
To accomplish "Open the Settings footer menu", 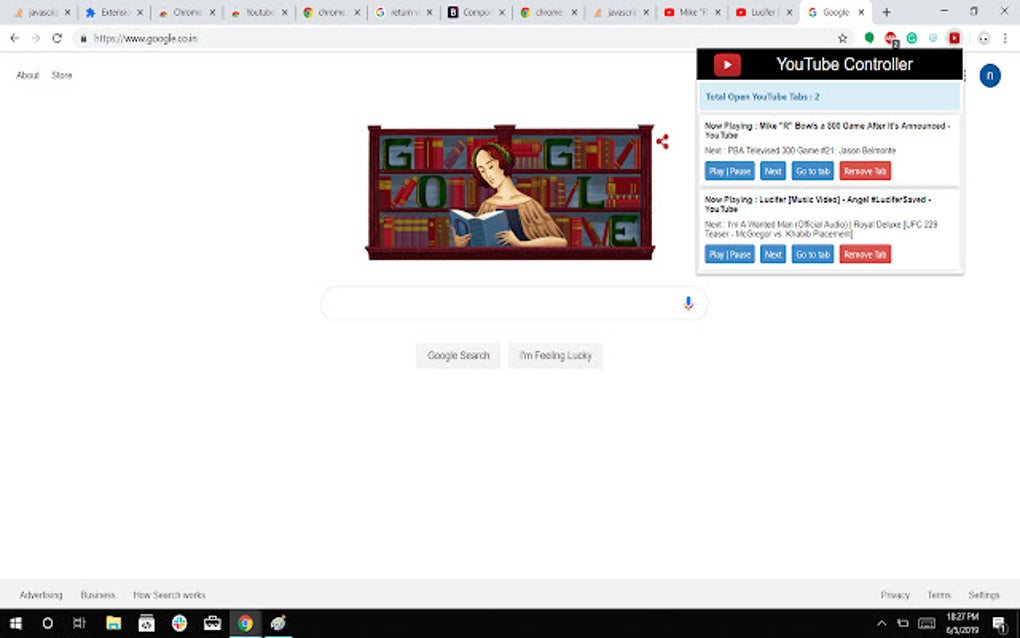I will [984, 595].
